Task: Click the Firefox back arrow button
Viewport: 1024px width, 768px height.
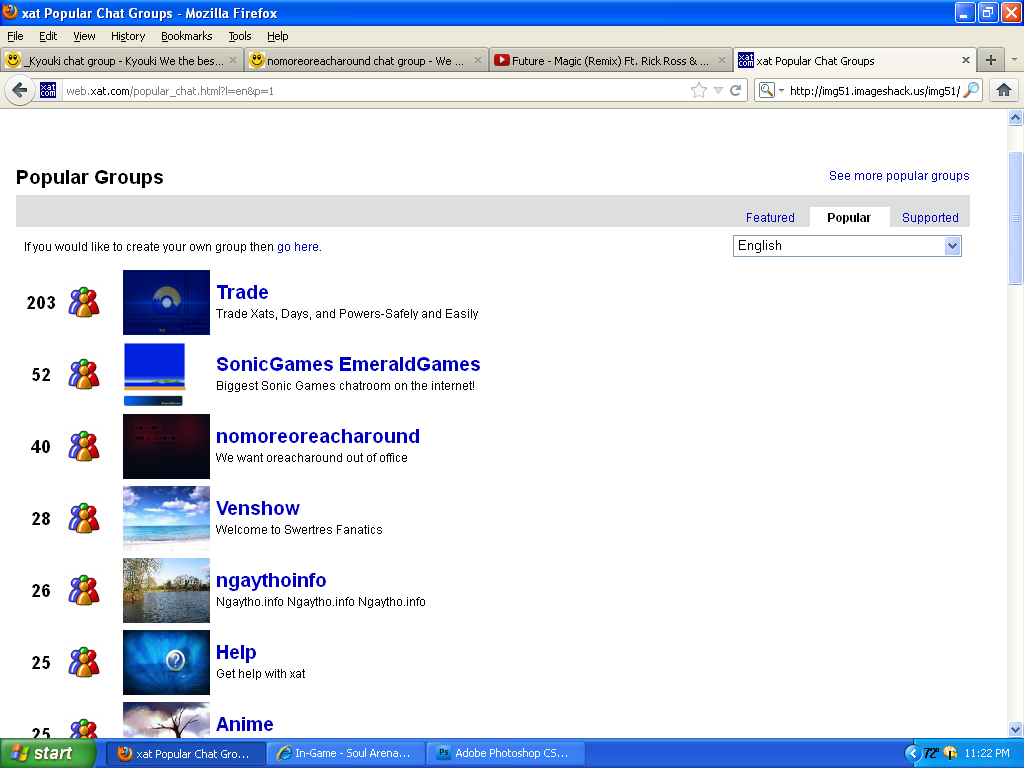Action: pos(20,90)
